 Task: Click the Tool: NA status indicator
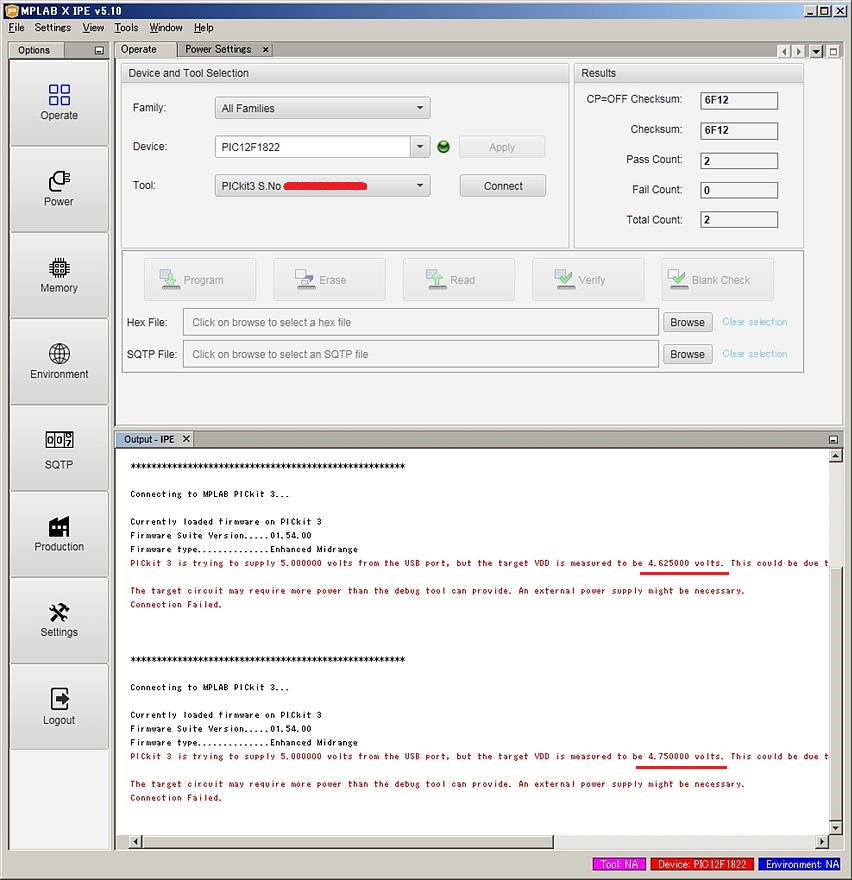point(619,864)
